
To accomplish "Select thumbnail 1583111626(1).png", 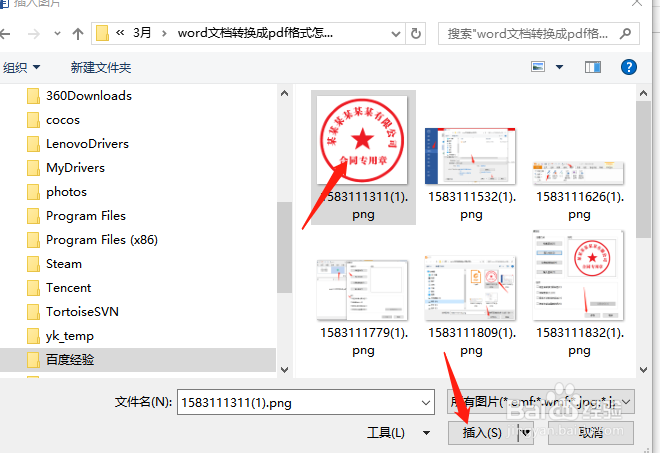I will [579, 191].
